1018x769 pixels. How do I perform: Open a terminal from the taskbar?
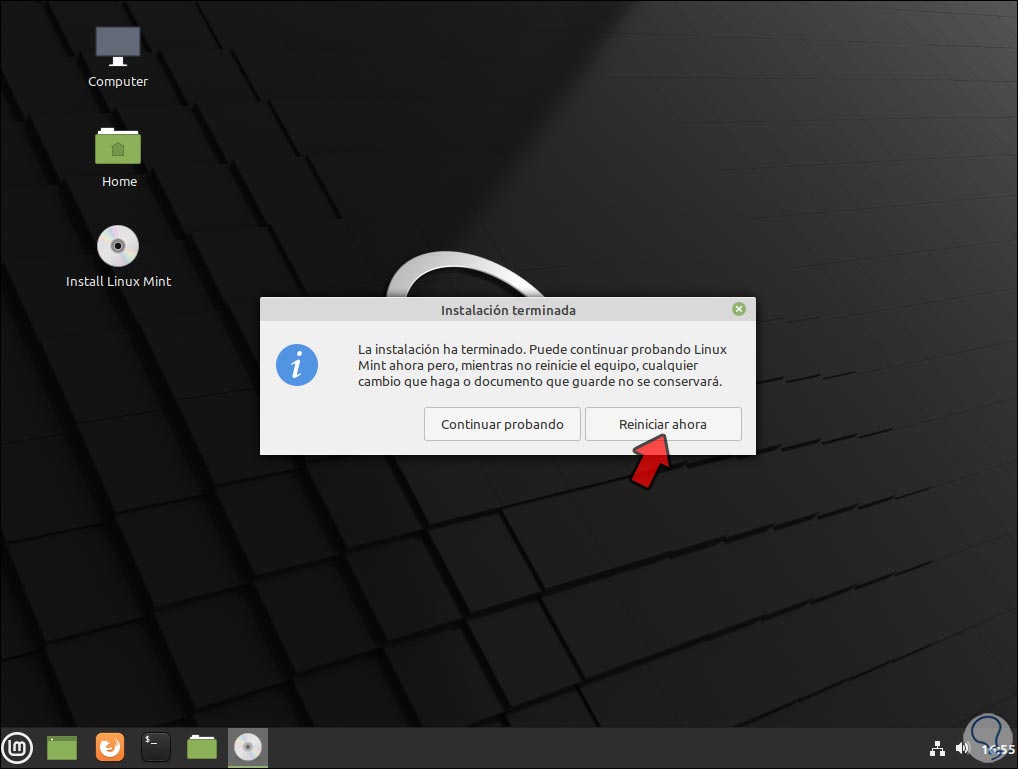(155, 747)
